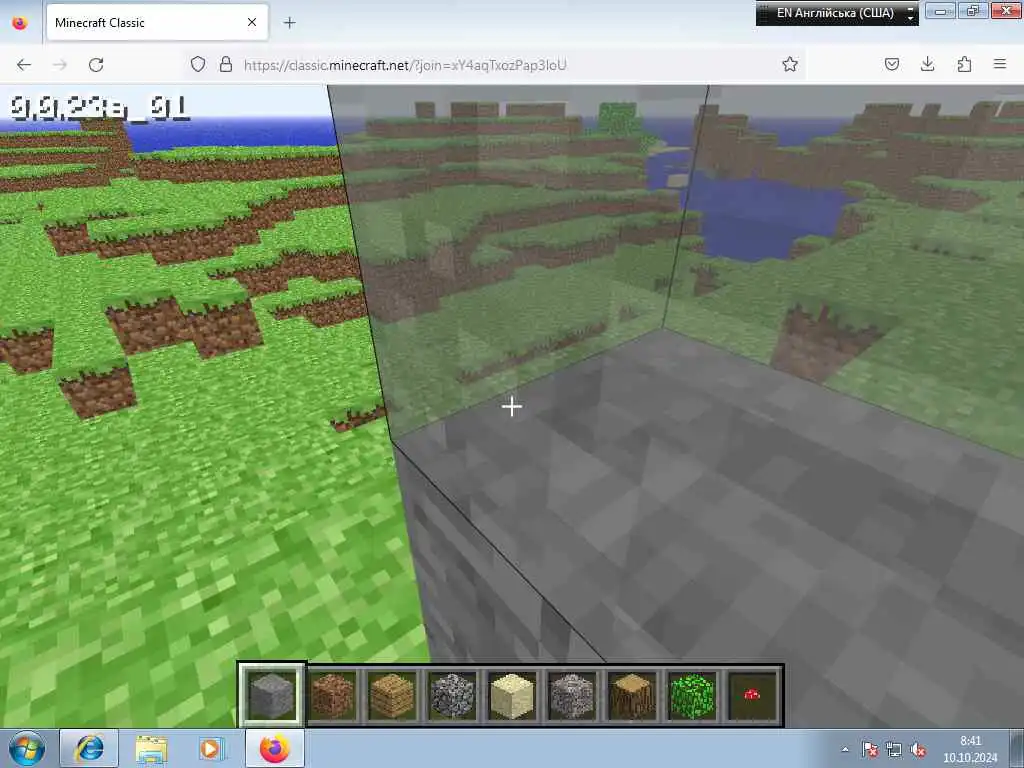Open the muted volume tray icon

[918, 750]
